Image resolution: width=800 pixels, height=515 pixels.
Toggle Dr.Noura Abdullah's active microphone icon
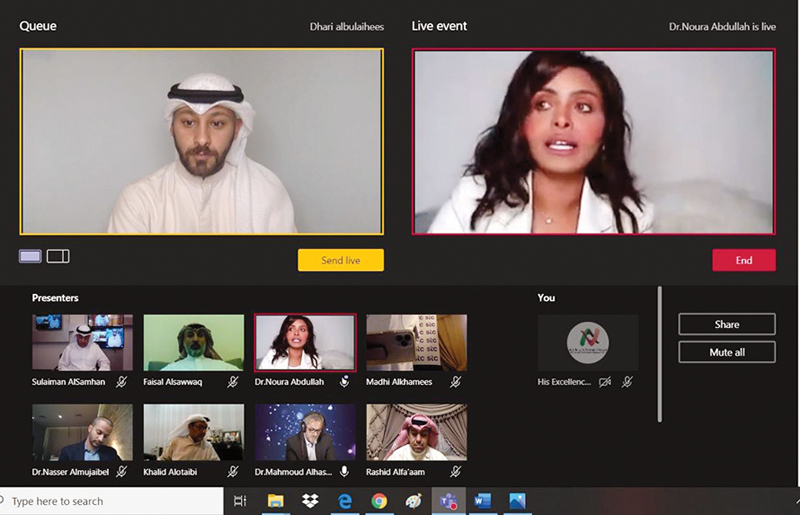pyautogui.click(x=344, y=382)
